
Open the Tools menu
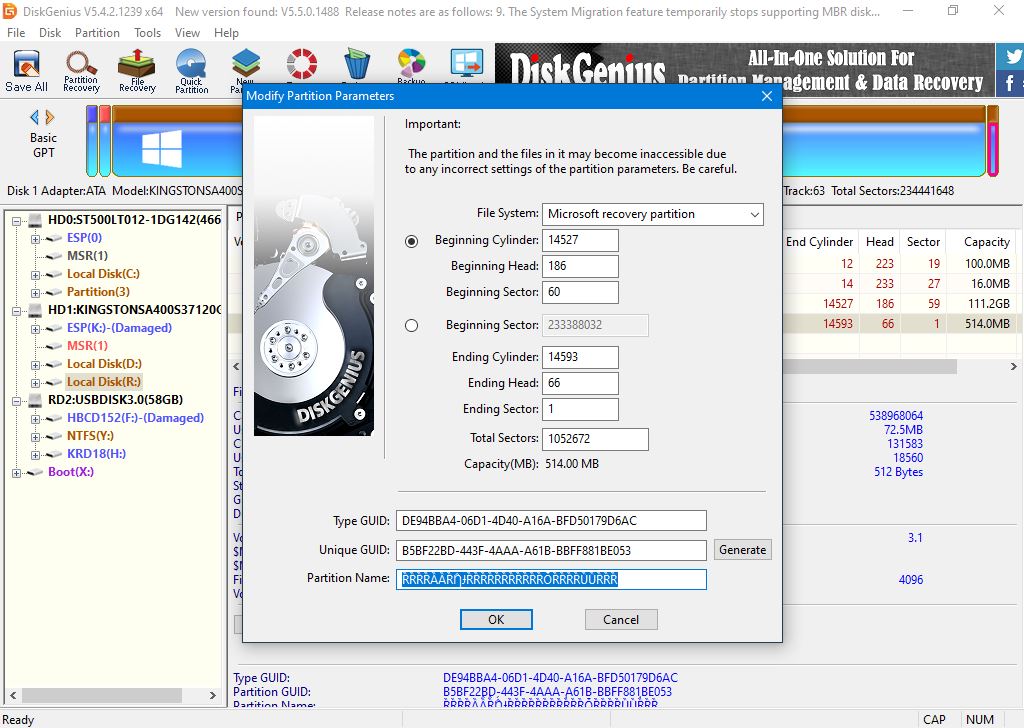[x=147, y=32]
